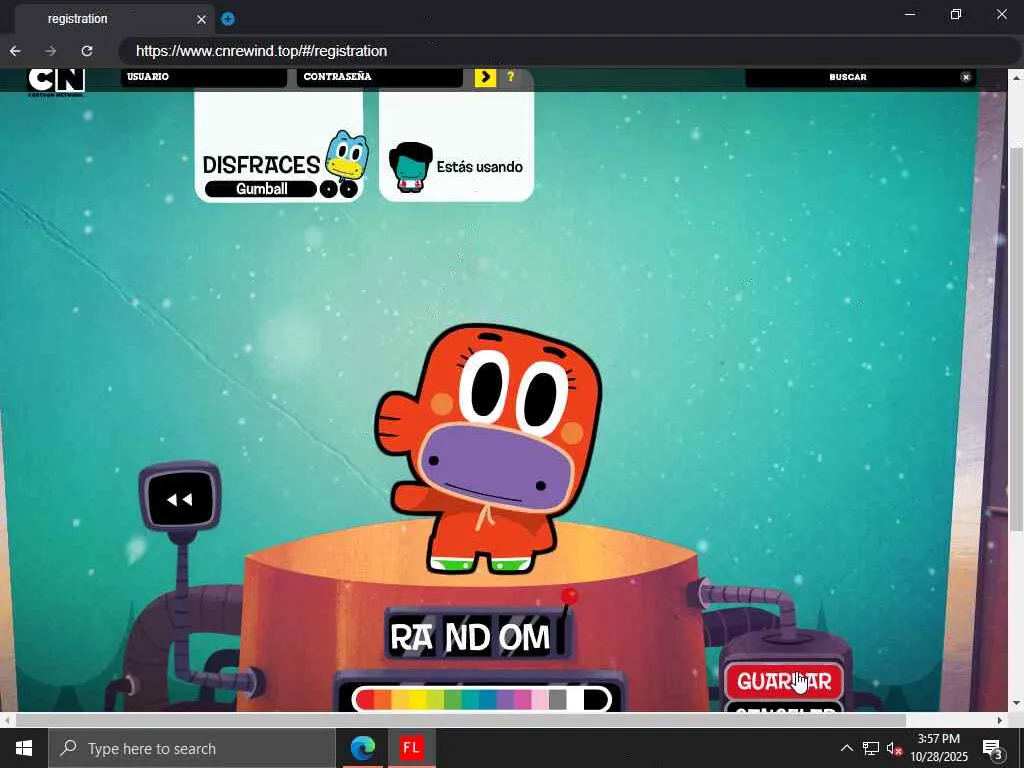Click the taskbar search box

[192, 748]
